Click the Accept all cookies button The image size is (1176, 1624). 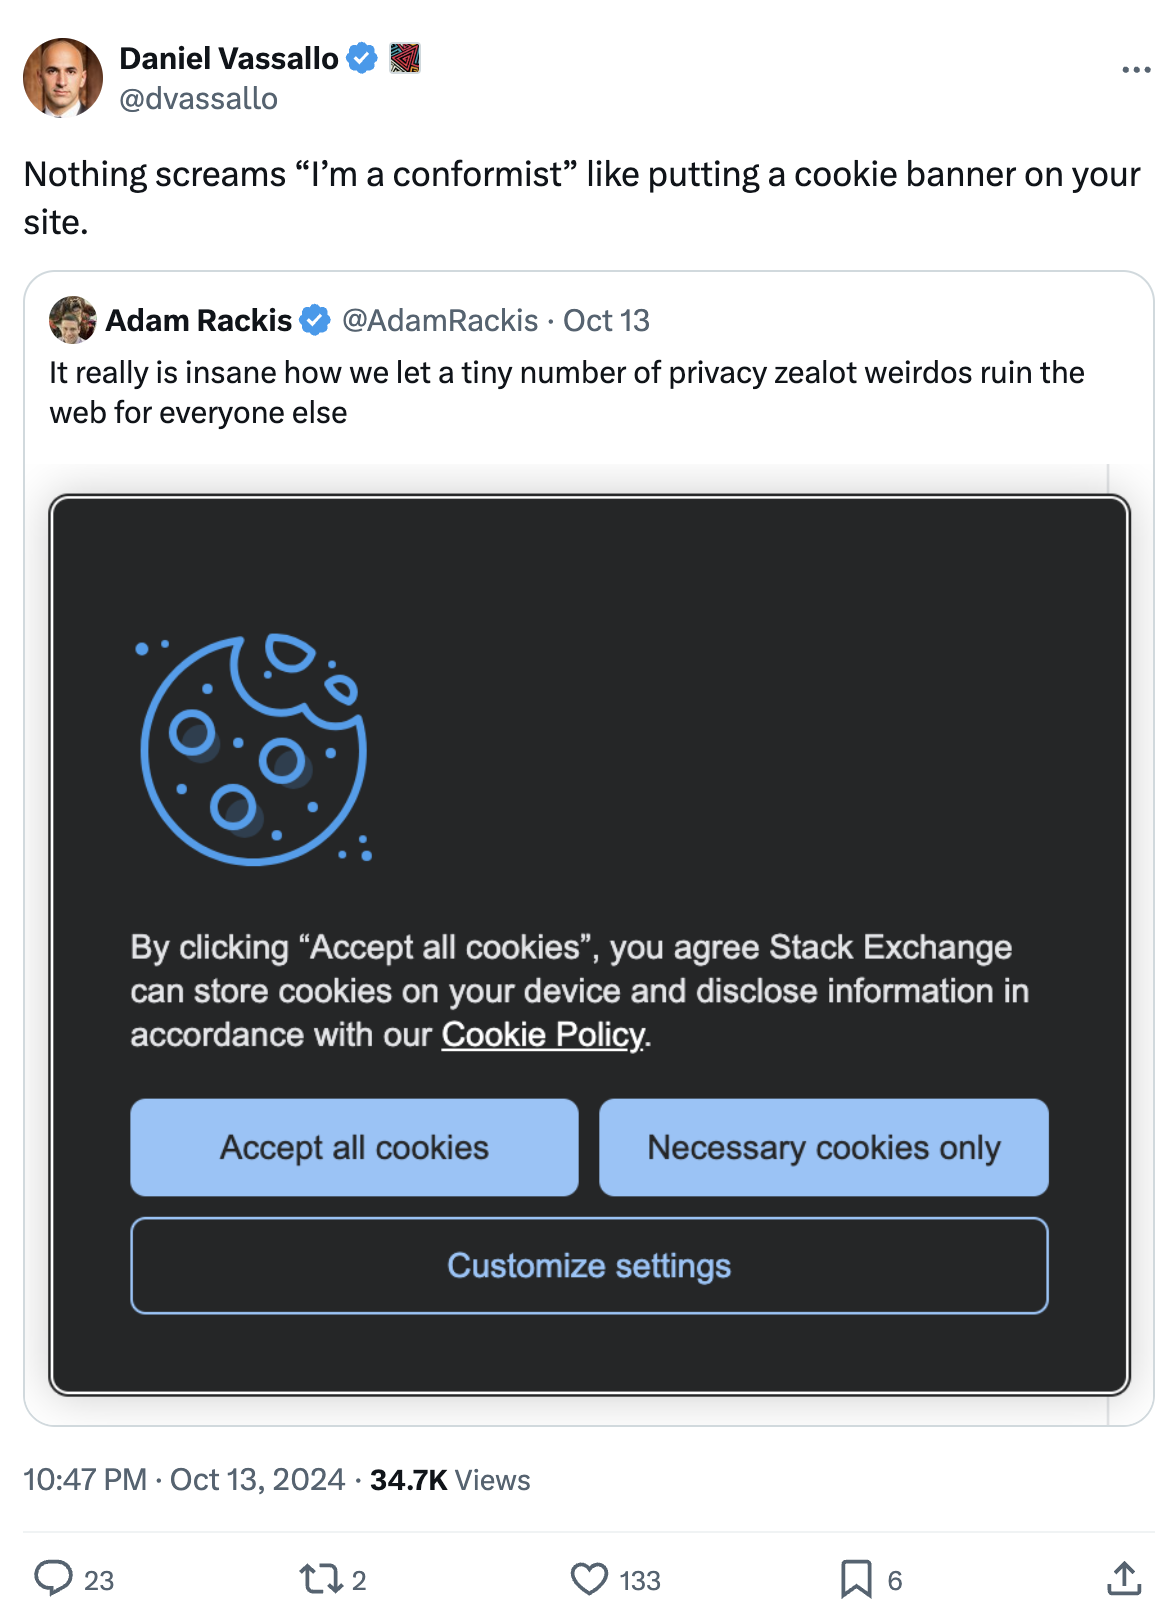click(x=354, y=1147)
